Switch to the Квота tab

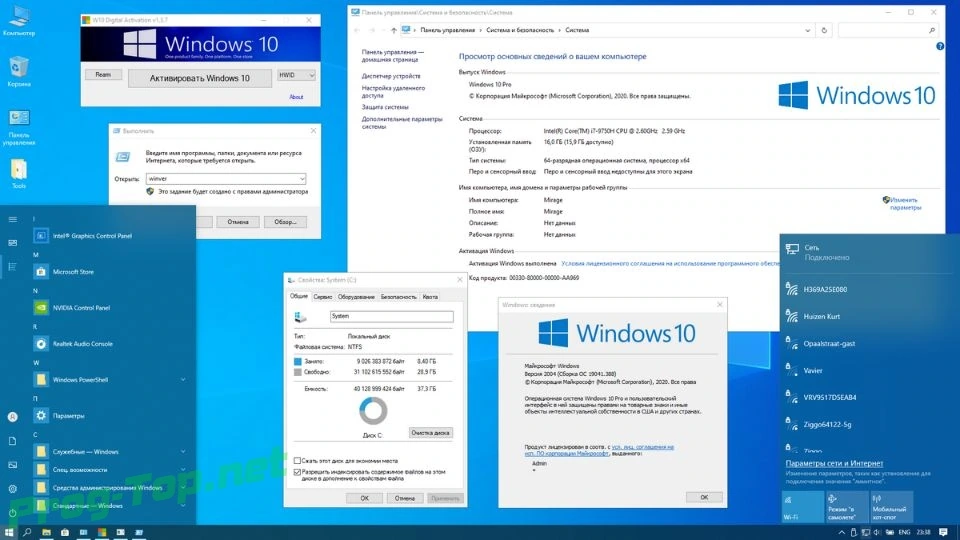click(430, 297)
